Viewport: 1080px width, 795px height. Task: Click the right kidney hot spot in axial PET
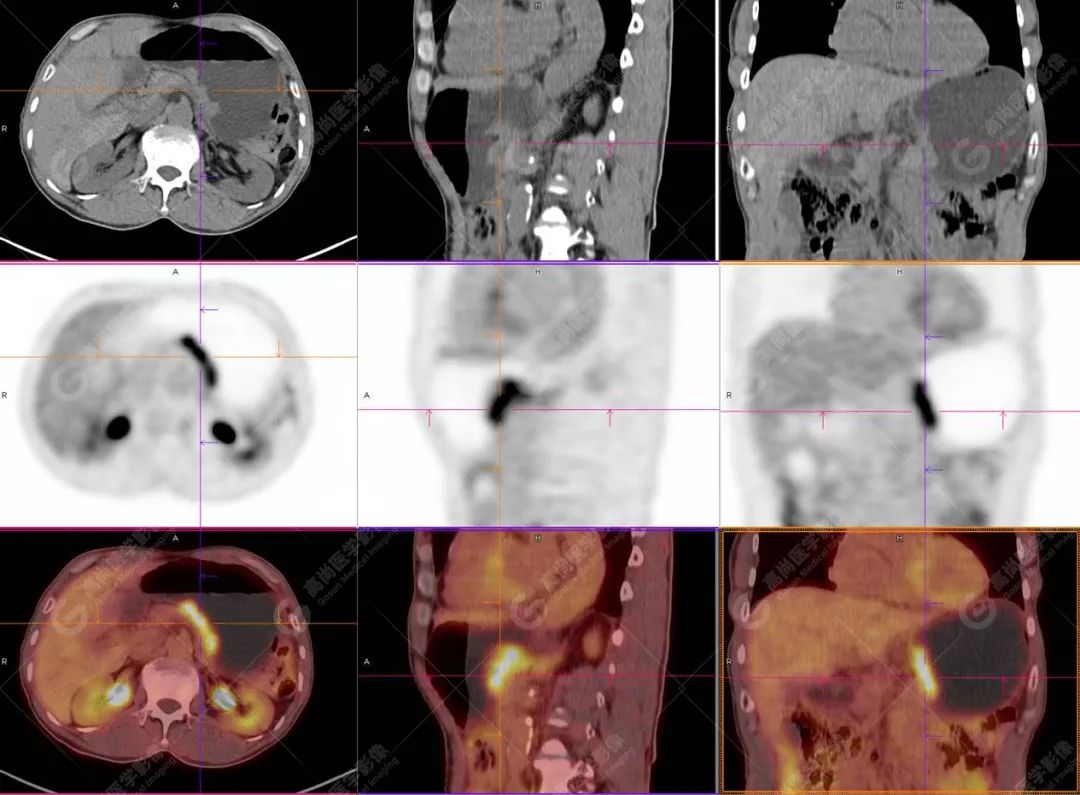[x=118, y=427]
